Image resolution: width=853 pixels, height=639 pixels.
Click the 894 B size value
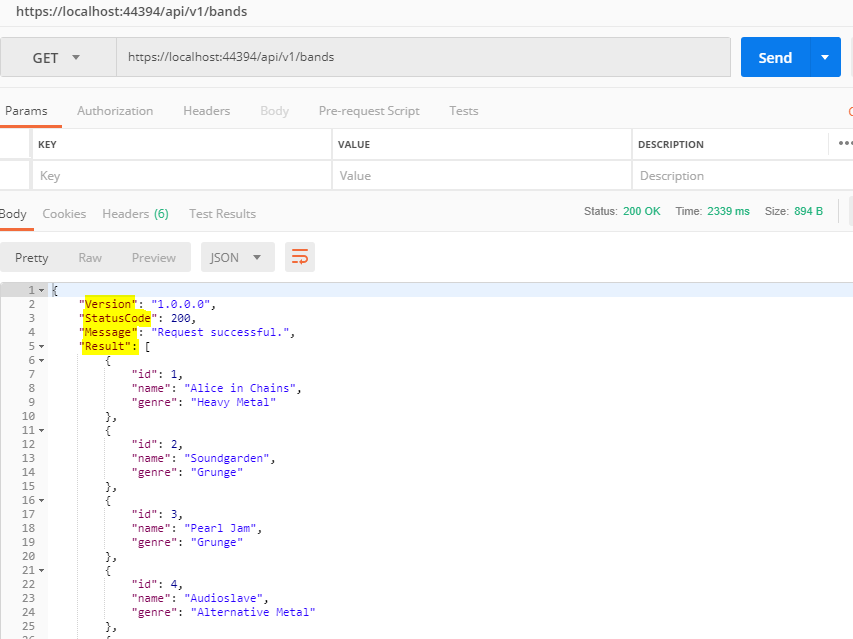pos(808,211)
